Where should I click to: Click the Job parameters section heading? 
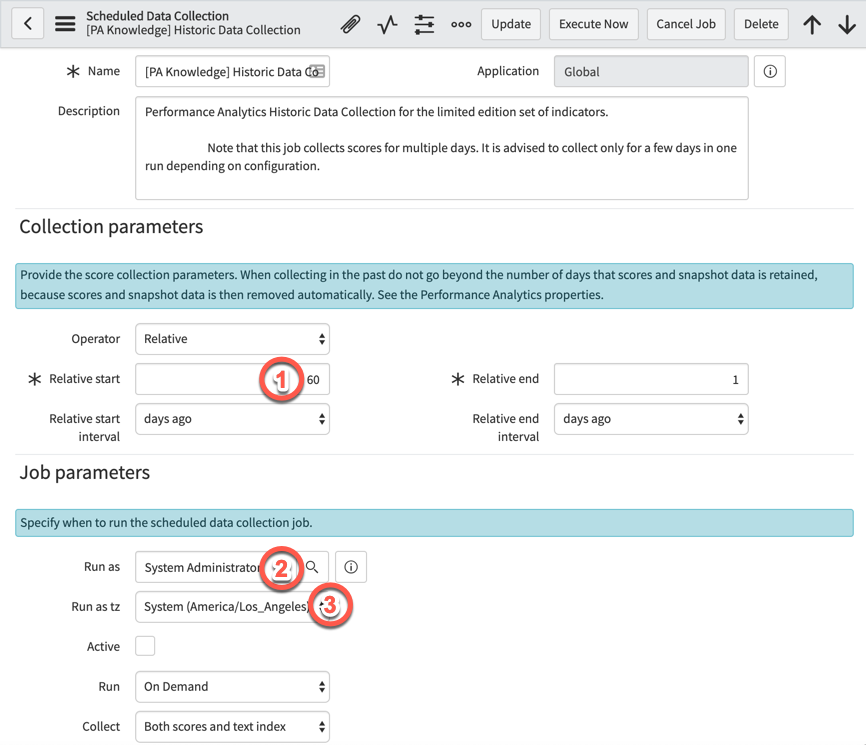pos(85,473)
